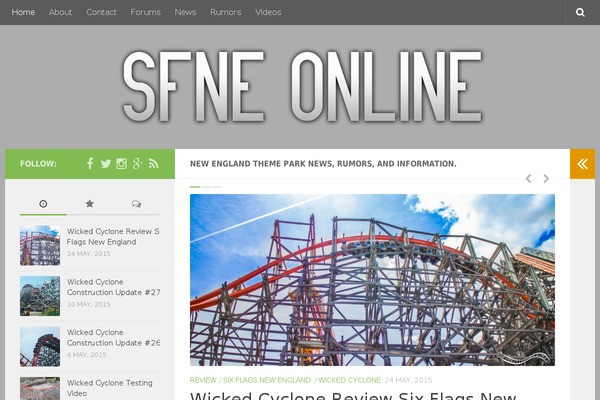This screenshot has height=400, width=600.
Task: Click thumbnail beside Construction Update #26
Action: (x=40, y=346)
